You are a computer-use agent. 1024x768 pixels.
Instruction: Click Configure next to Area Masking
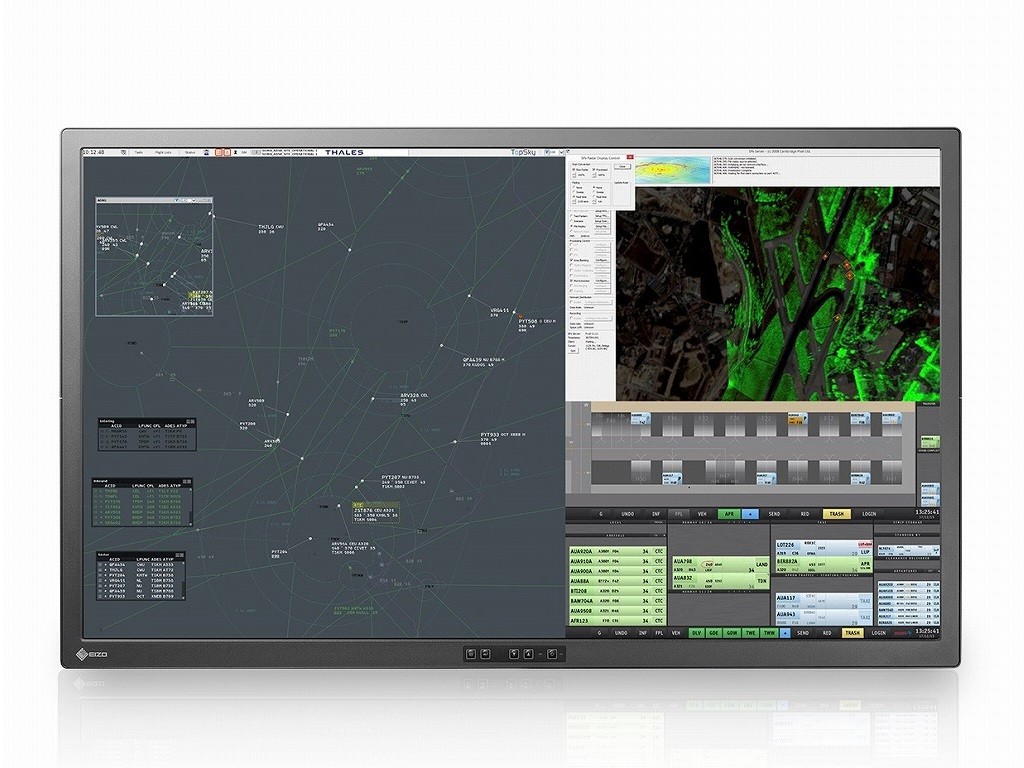point(602,261)
